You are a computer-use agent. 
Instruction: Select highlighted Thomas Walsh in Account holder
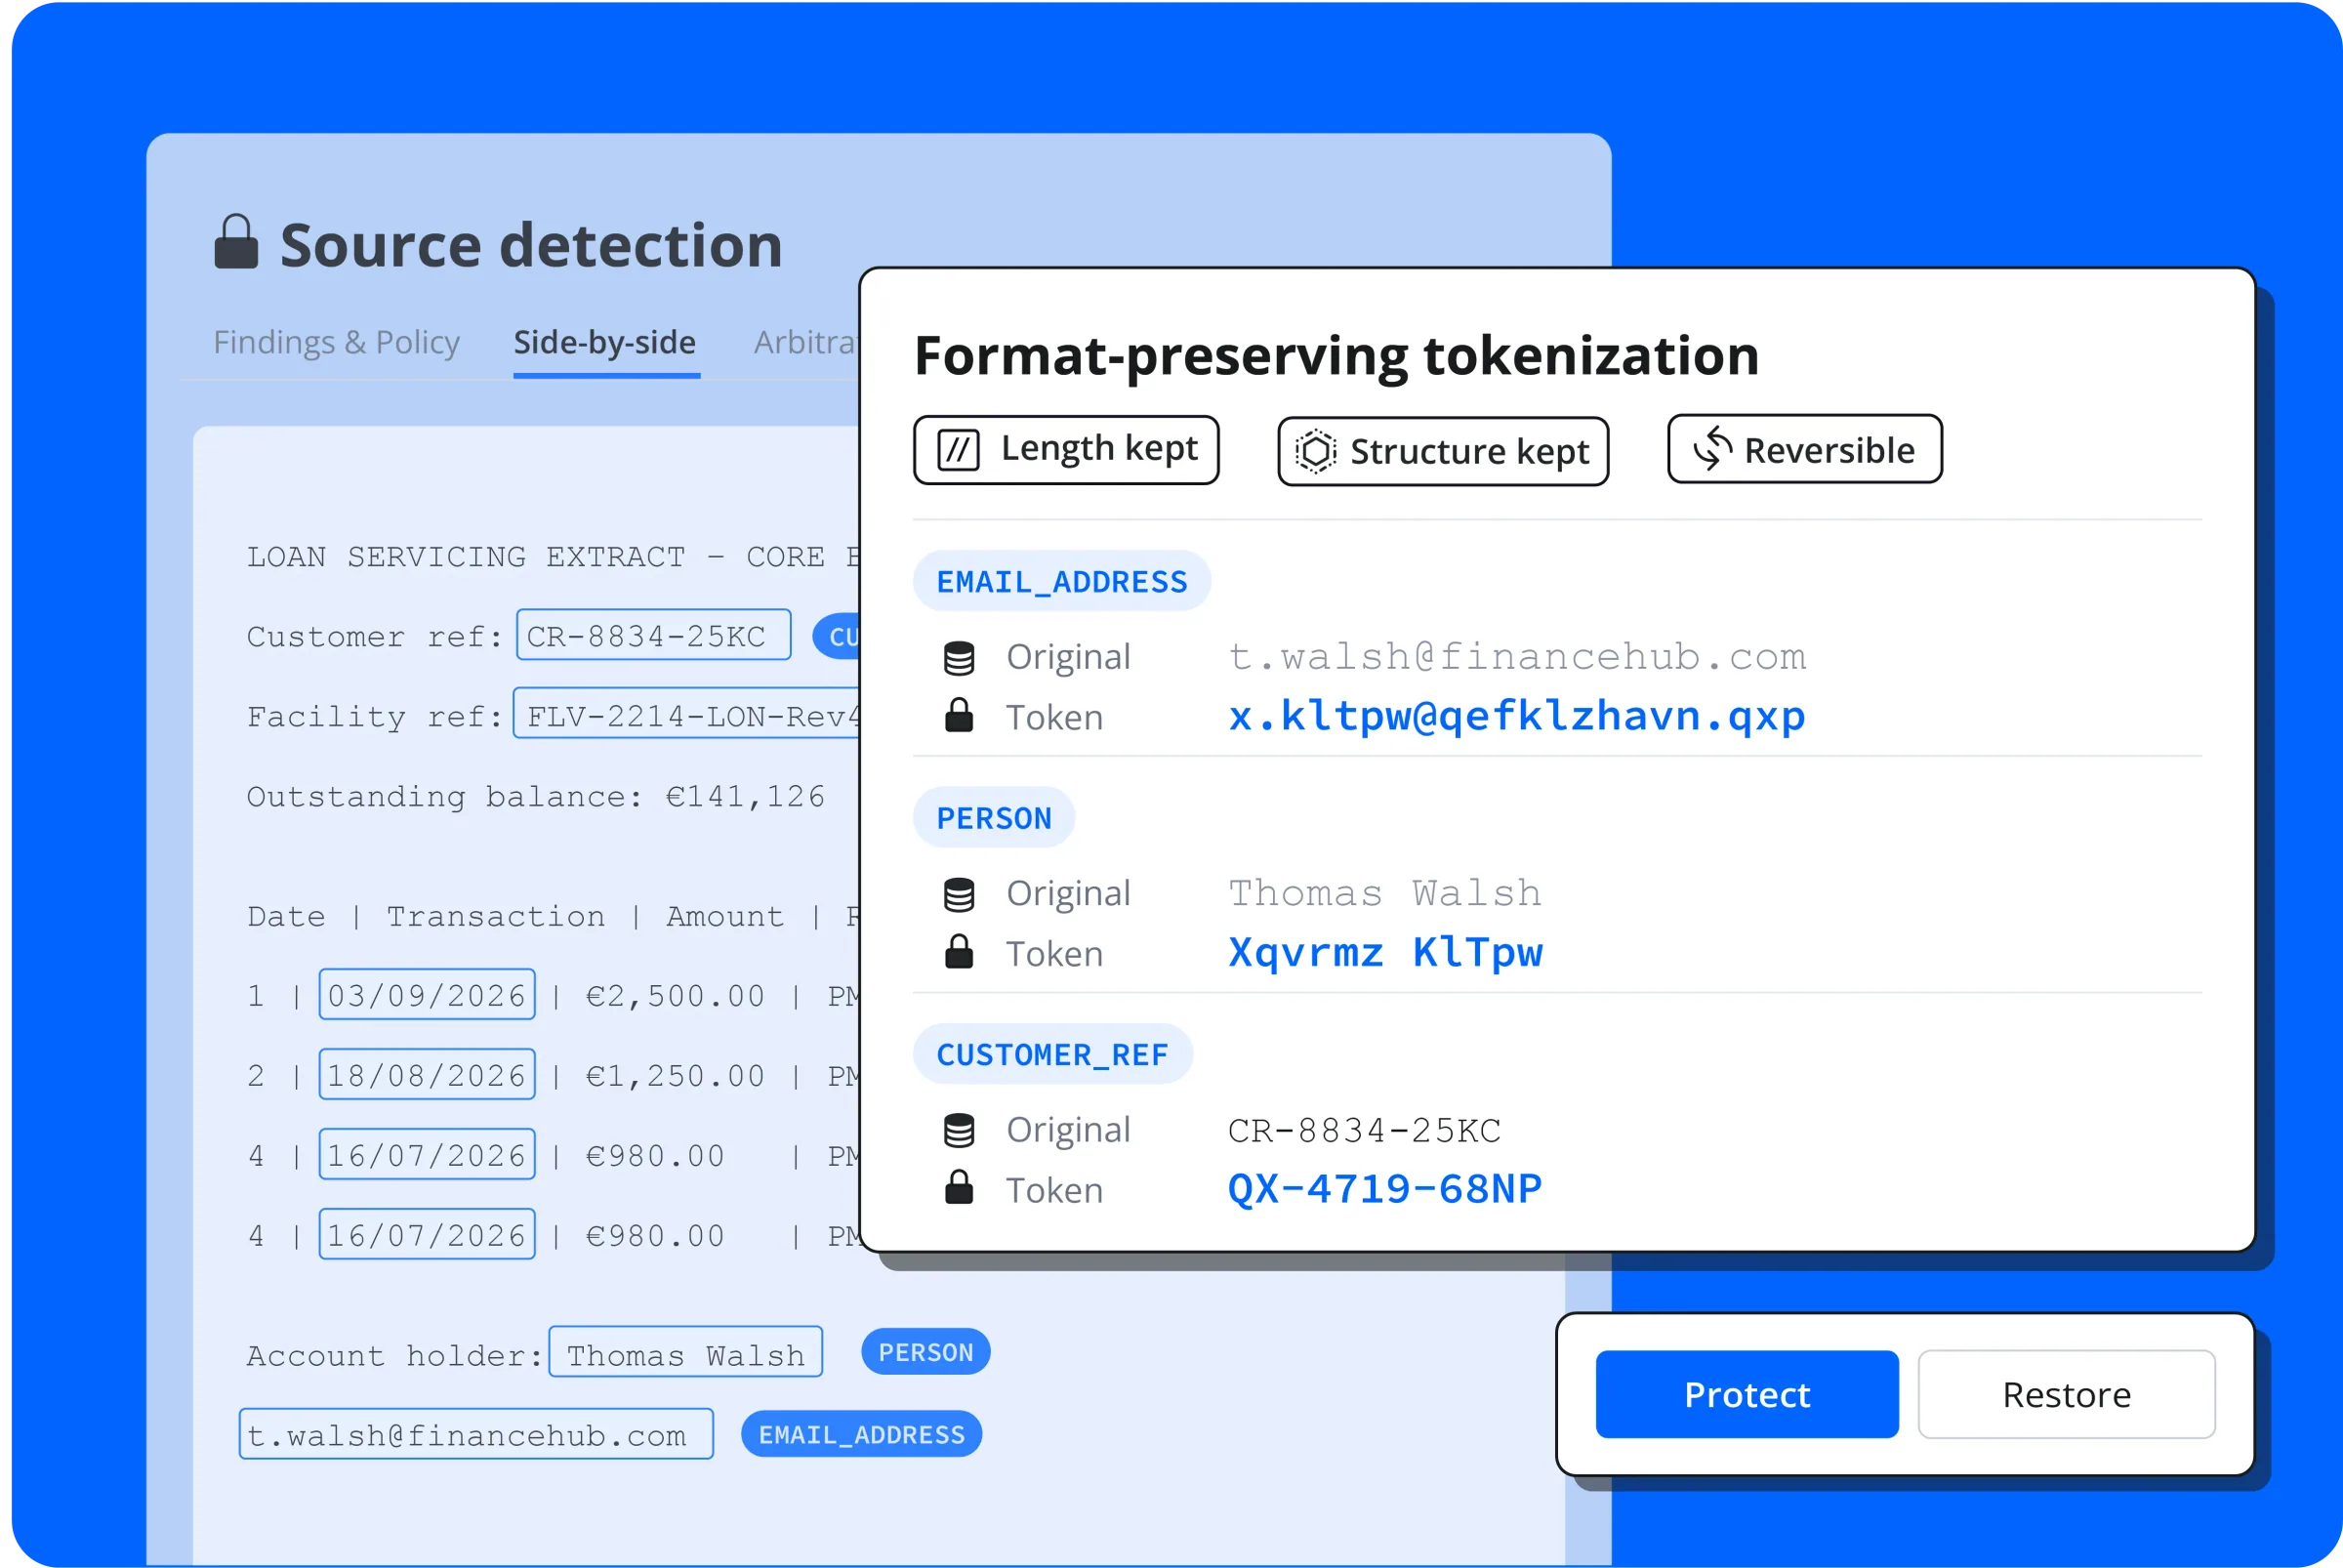[686, 1352]
